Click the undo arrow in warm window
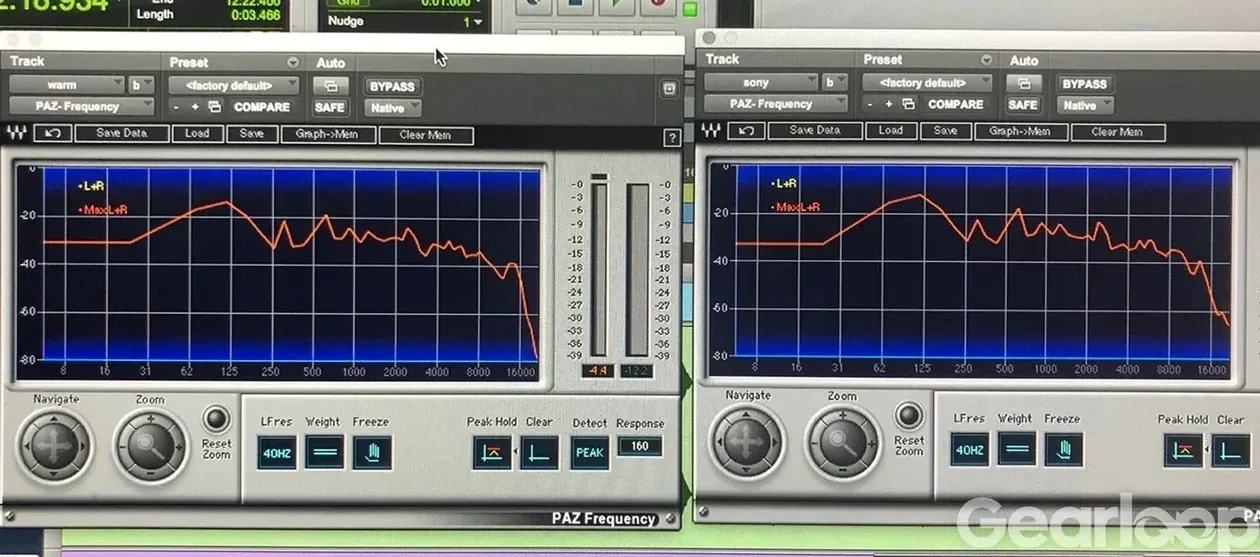Viewport: 1260px width, 557px height. 52,133
